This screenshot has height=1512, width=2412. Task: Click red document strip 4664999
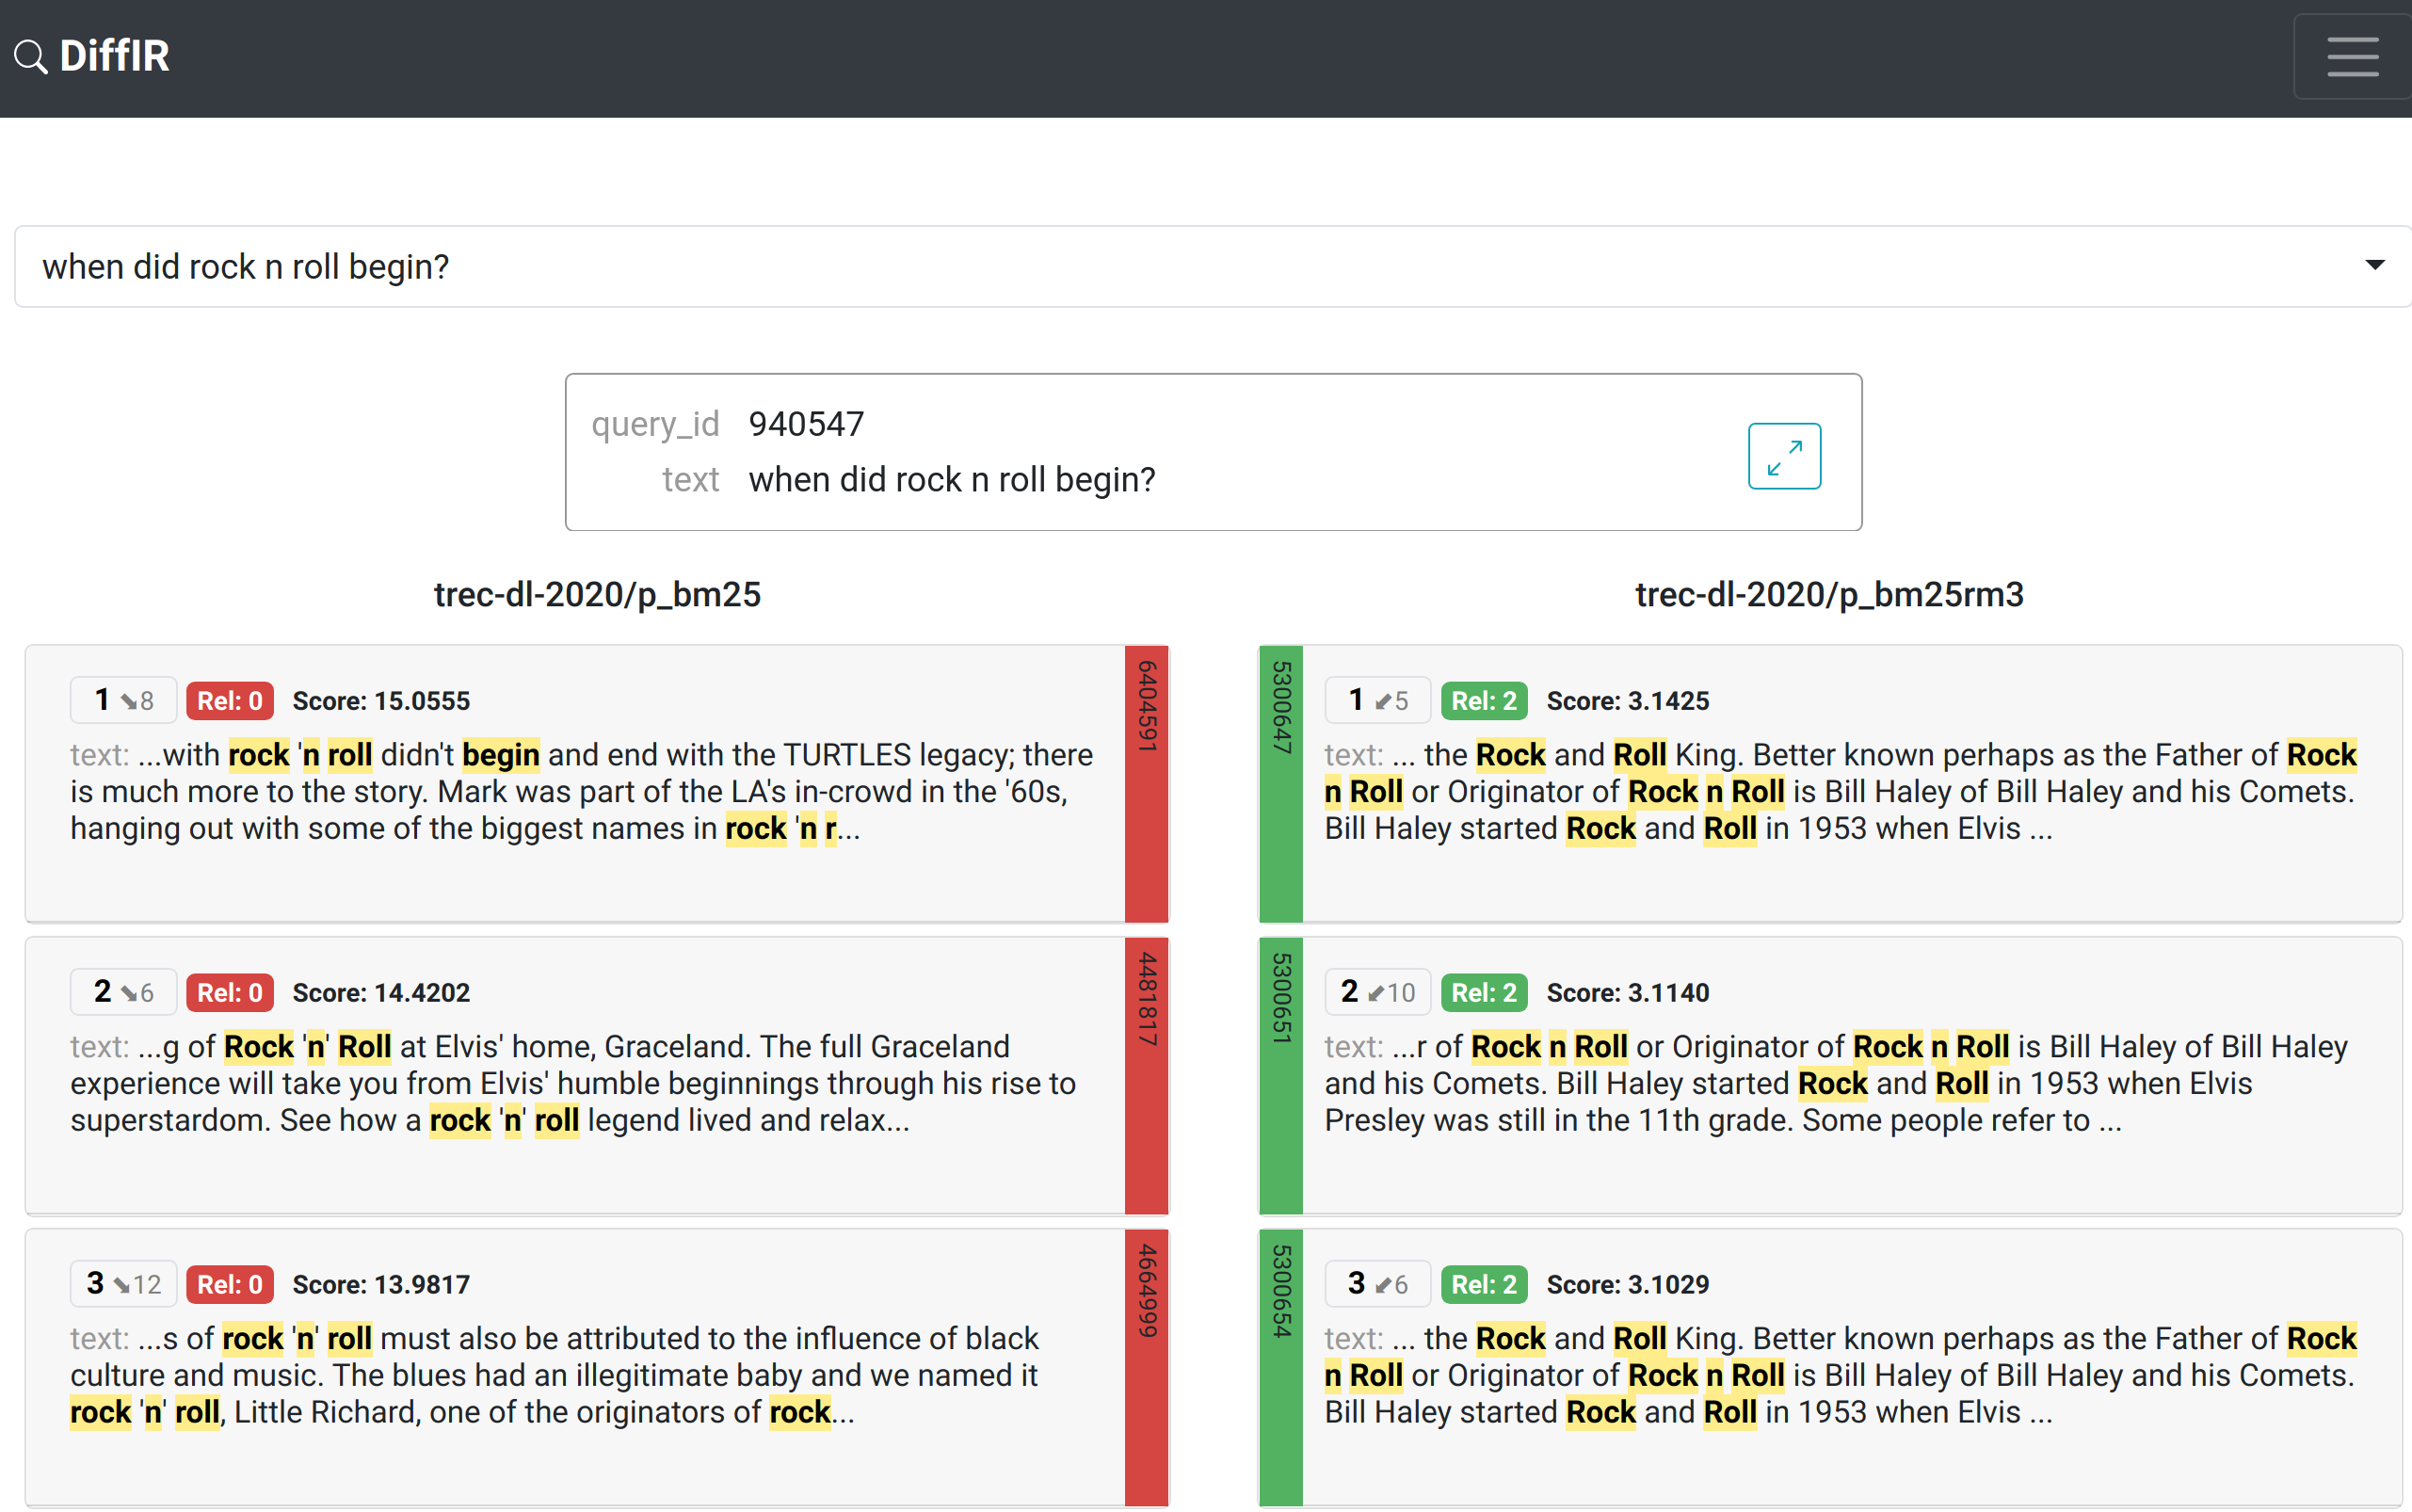click(x=1146, y=1367)
